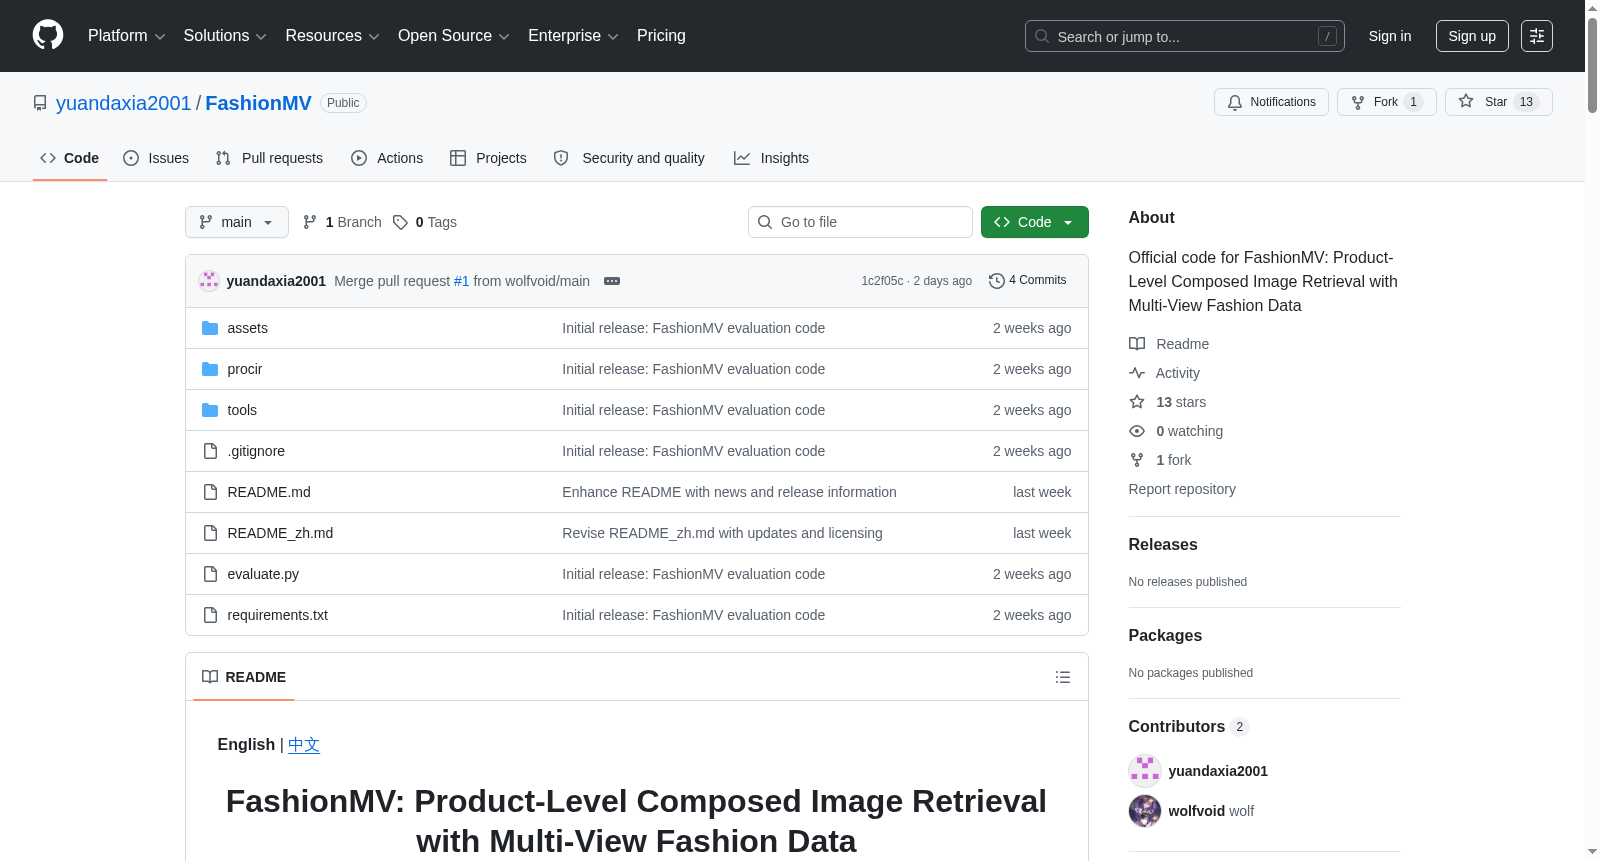Open the Open Source dropdown
The height and width of the screenshot is (861, 1600).
coord(454,36)
